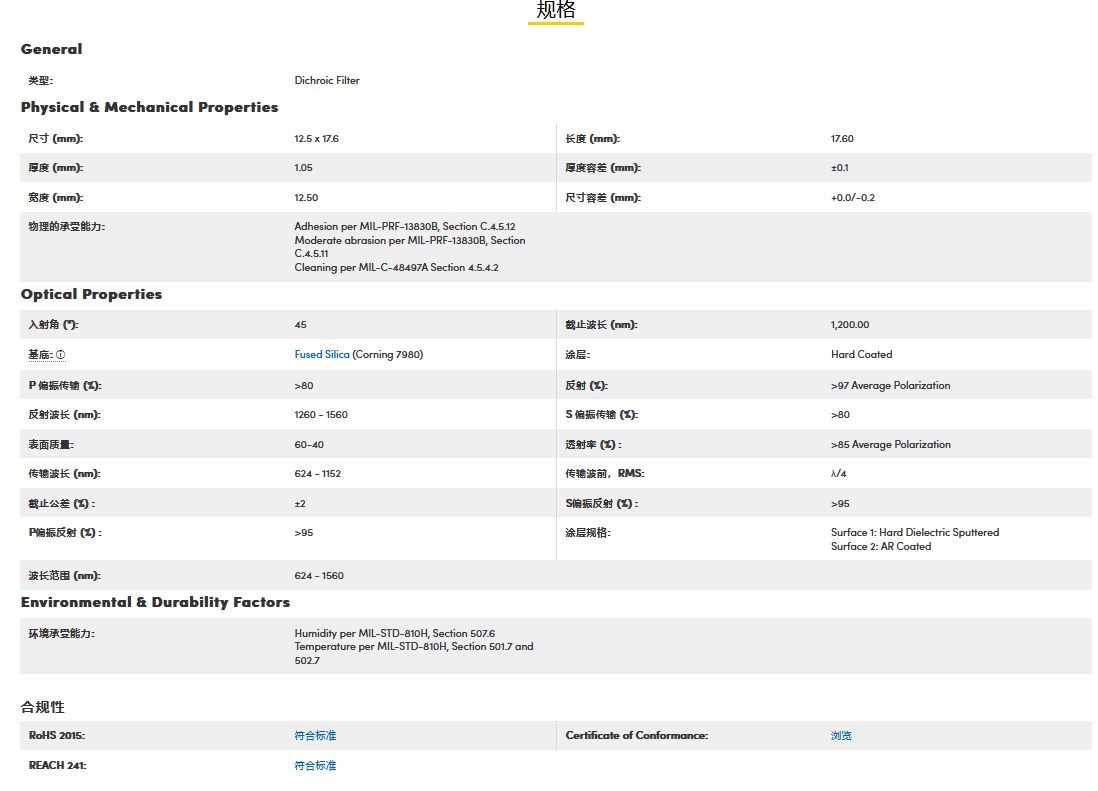Click the 1,200.00 cutoff wavelength value
1098x791 pixels.
coord(850,325)
